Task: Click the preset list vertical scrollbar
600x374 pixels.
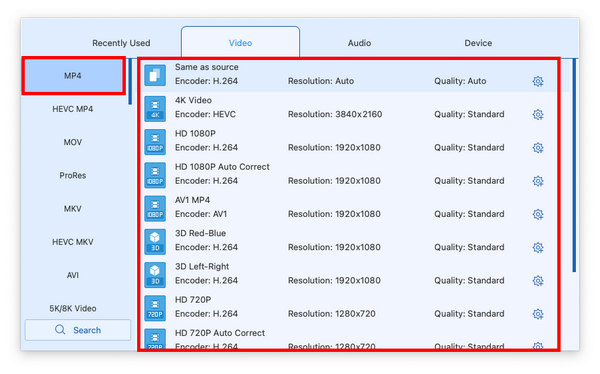Action: tap(574, 165)
